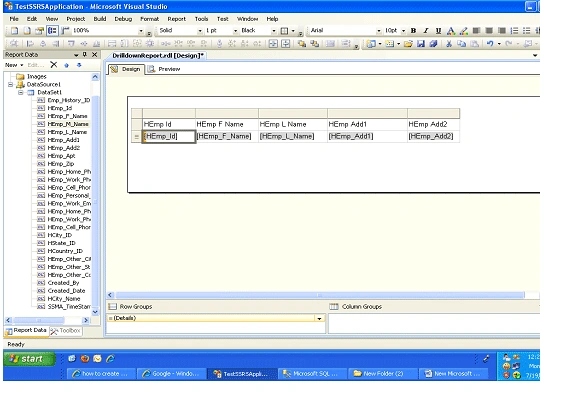
Task: Open the borders button dropdown arrow
Action: coord(293,31)
